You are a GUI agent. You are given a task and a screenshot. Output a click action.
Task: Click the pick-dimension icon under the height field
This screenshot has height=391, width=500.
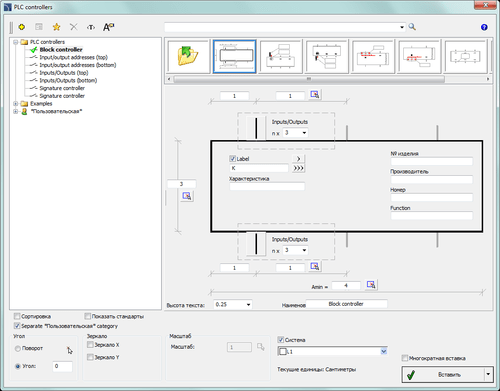(x=187, y=196)
